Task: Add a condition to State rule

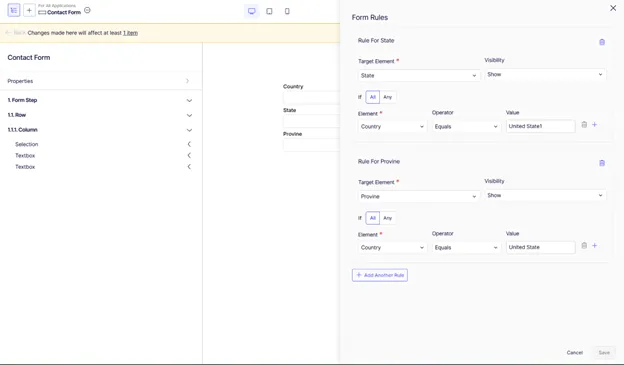Action: (594, 125)
